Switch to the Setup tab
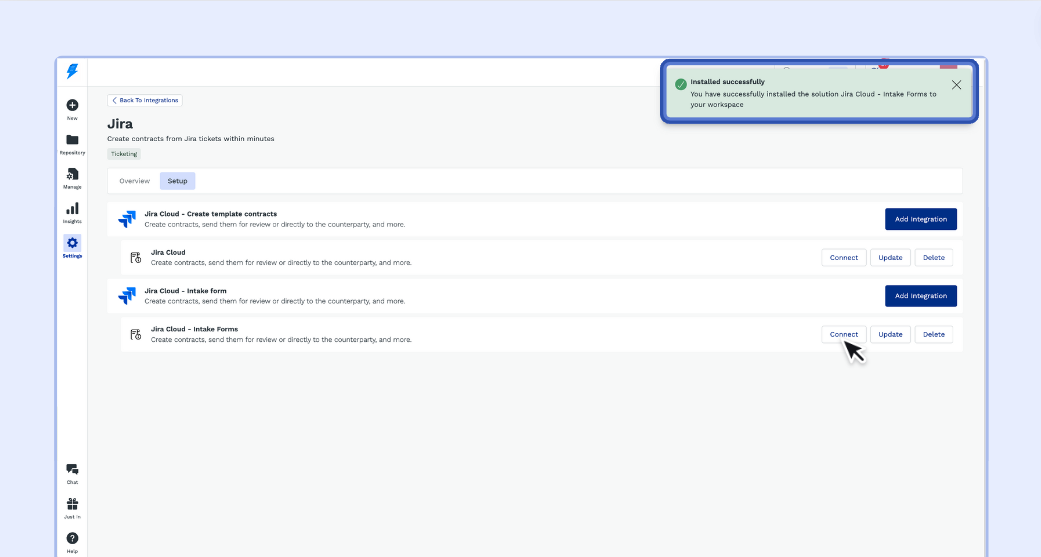 (177, 181)
